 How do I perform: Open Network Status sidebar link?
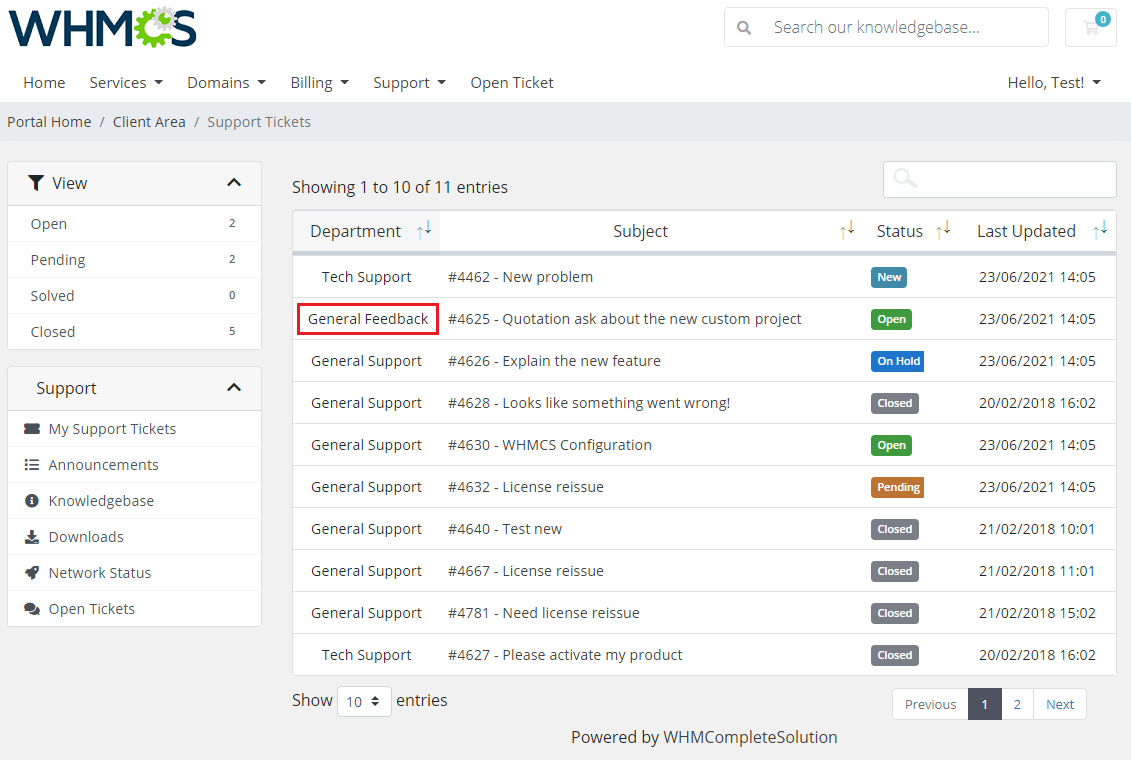100,573
